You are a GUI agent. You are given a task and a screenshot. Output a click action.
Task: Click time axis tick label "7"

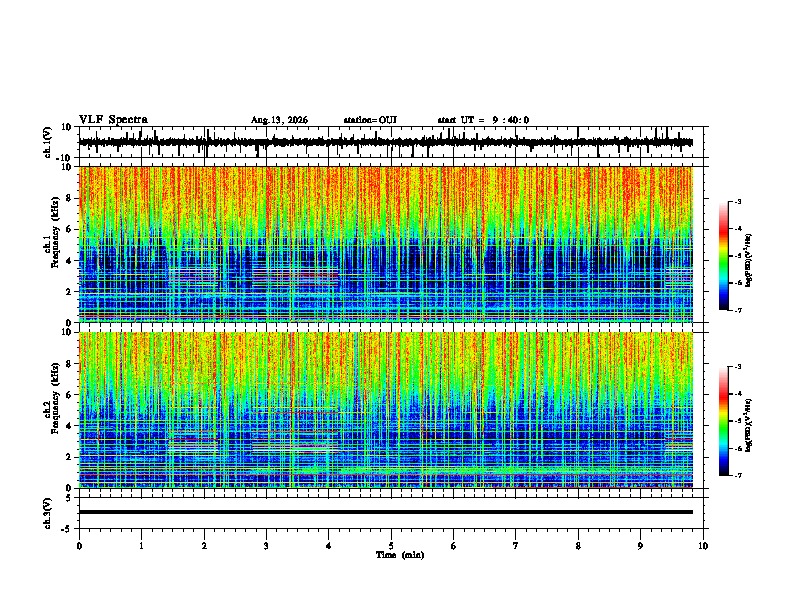pos(516,546)
